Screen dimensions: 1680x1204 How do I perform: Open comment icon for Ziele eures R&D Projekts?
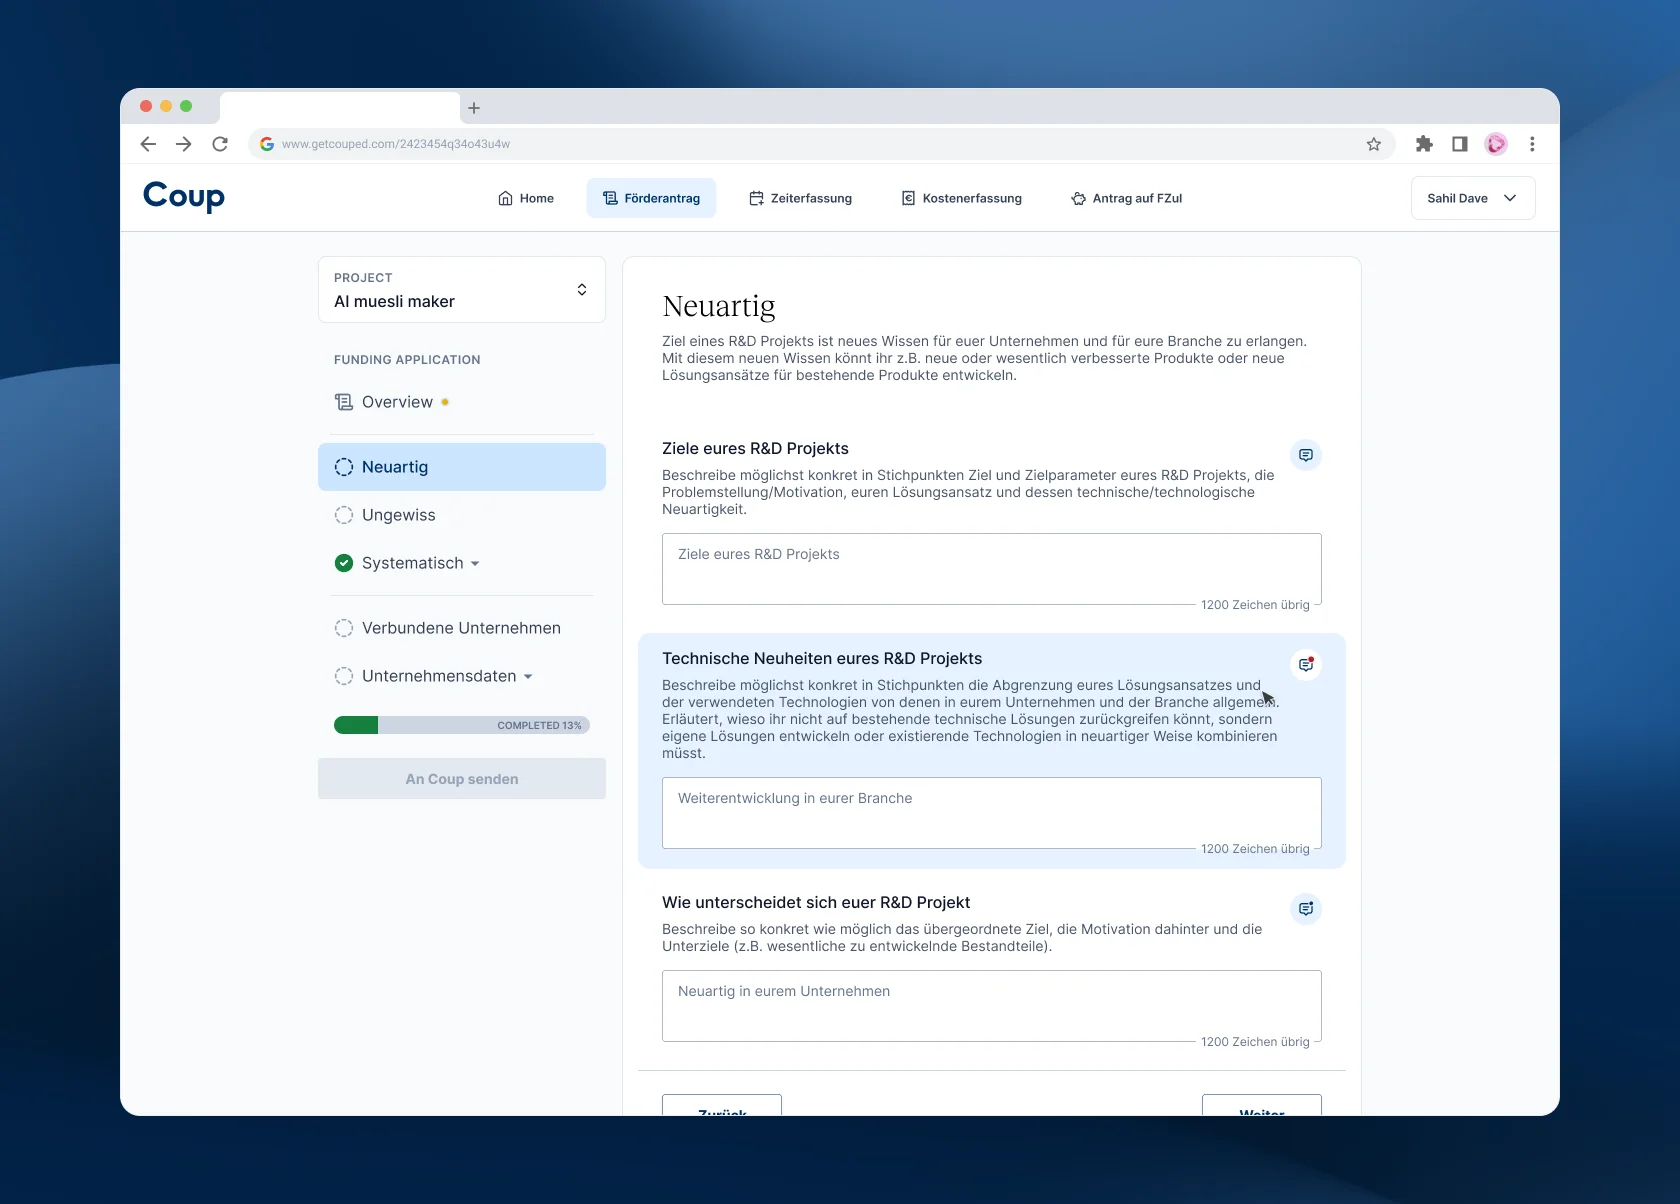tap(1306, 455)
